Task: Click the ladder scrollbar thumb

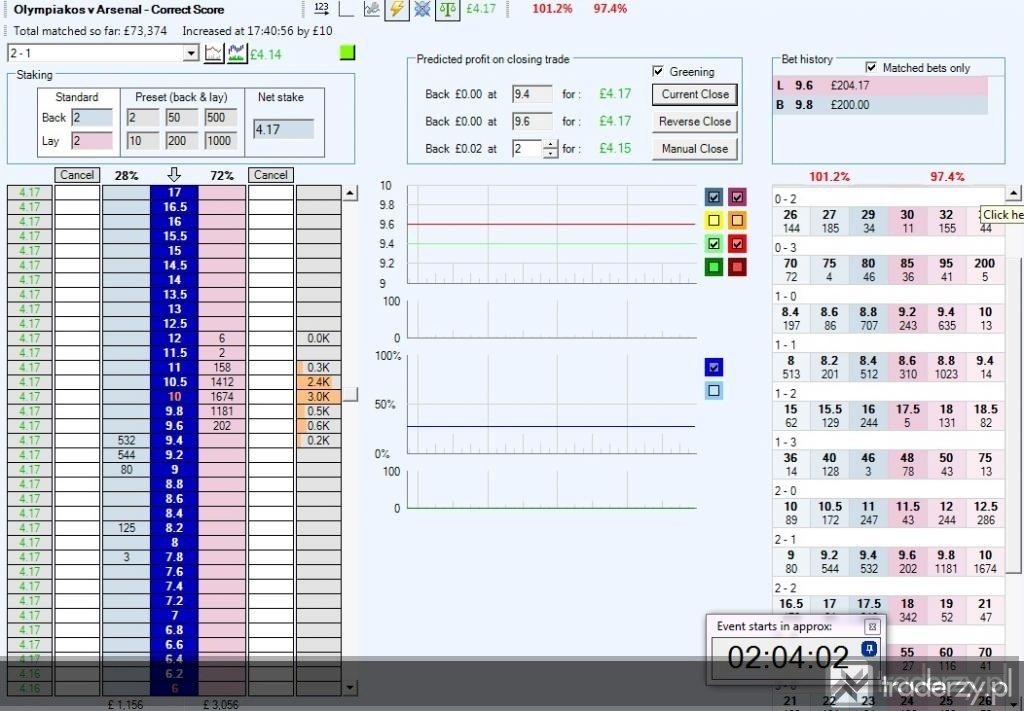Action: tap(351, 394)
